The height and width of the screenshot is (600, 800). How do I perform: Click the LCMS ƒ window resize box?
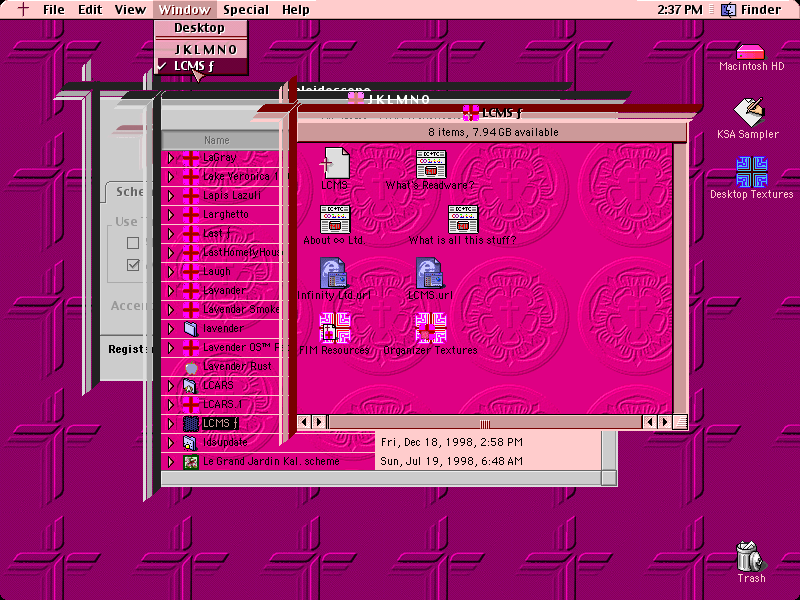coord(680,422)
